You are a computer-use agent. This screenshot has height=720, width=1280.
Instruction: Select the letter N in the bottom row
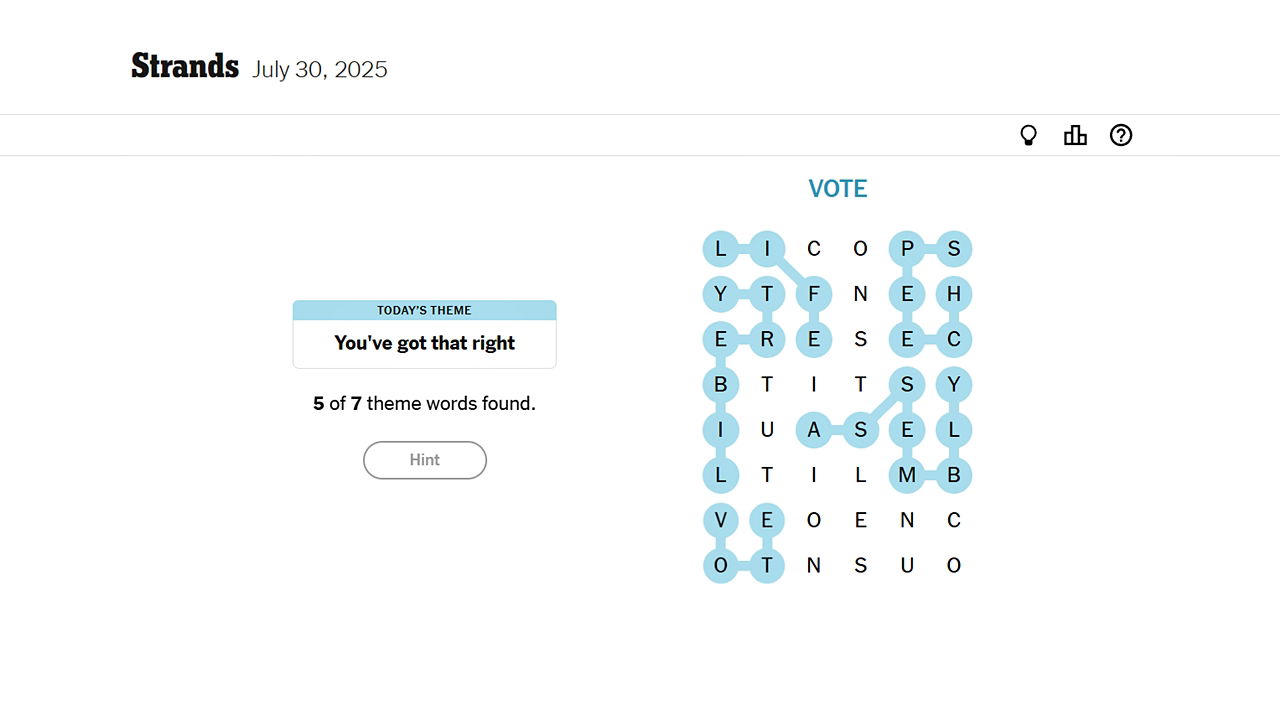pyautogui.click(x=814, y=565)
